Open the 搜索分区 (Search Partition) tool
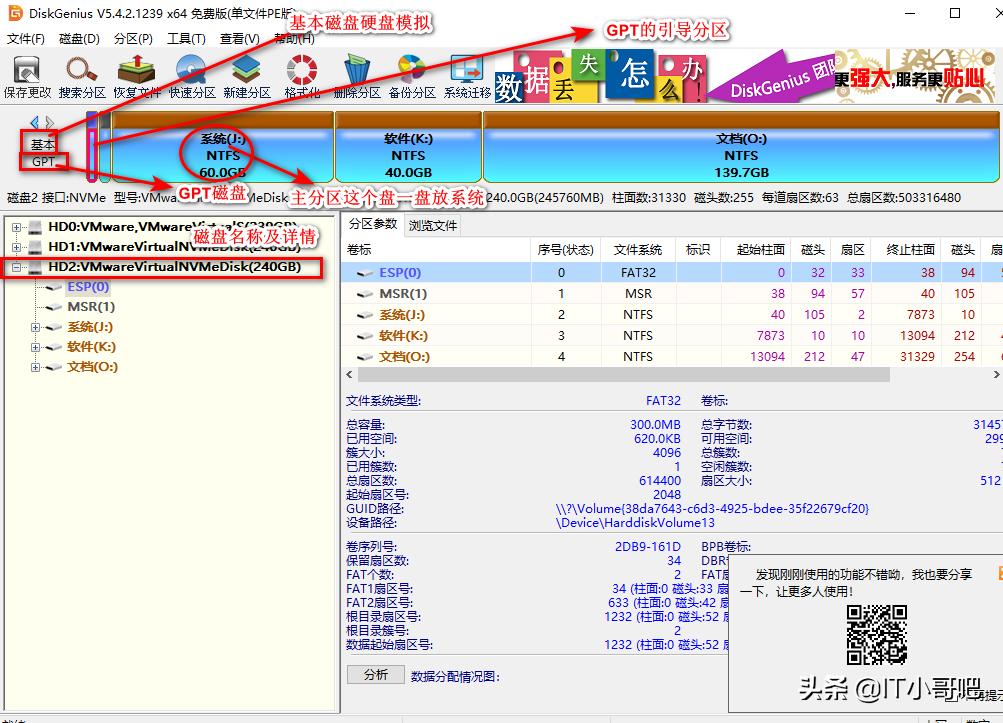The width and height of the screenshot is (1003, 723). [80, 75]
